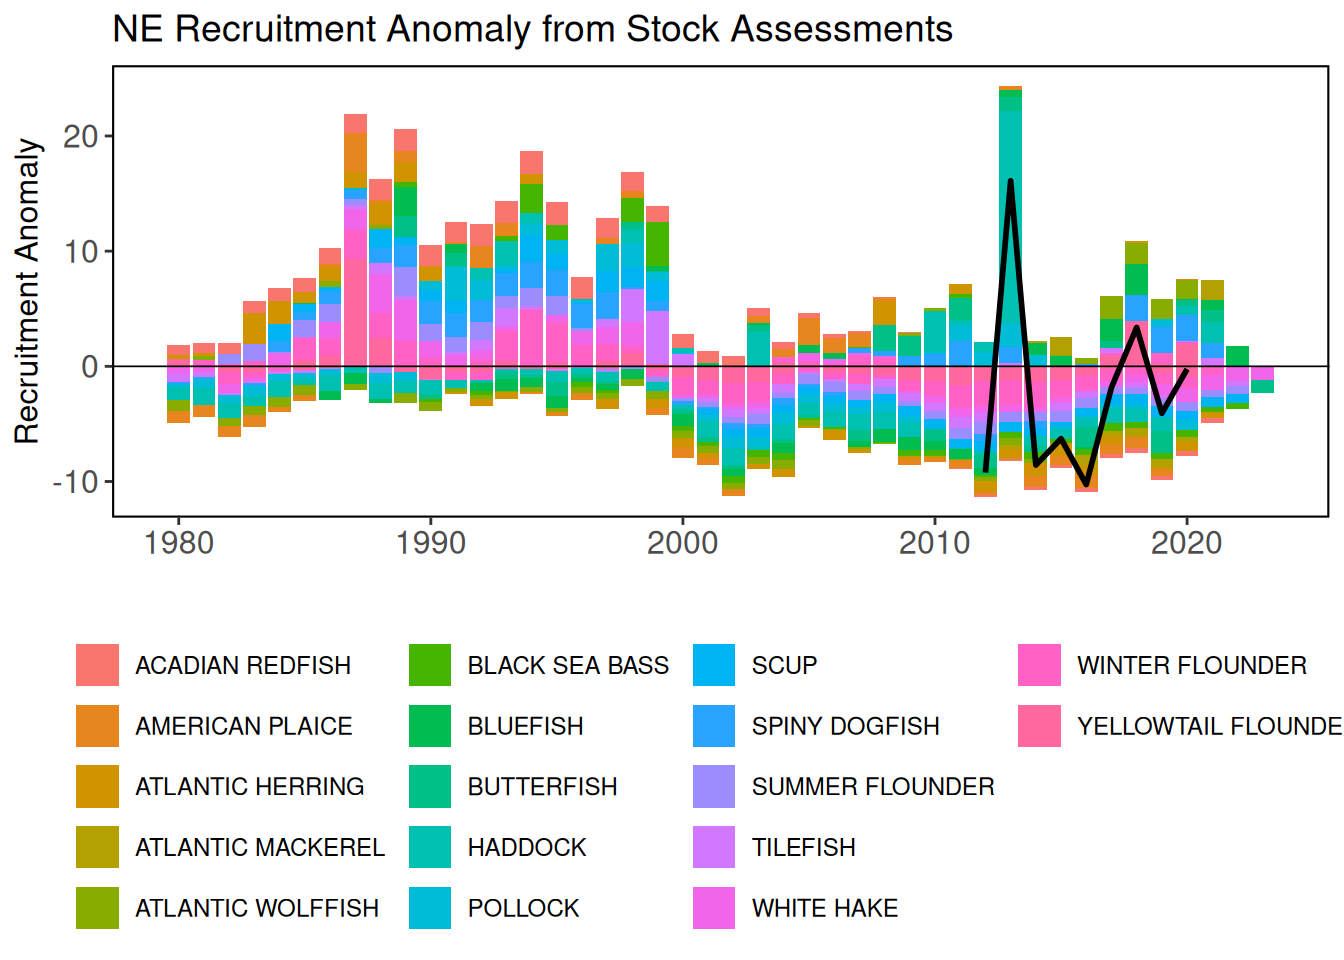
Task: Click the Acadian Redfish legend color swatch
Action: pos(97,665)
